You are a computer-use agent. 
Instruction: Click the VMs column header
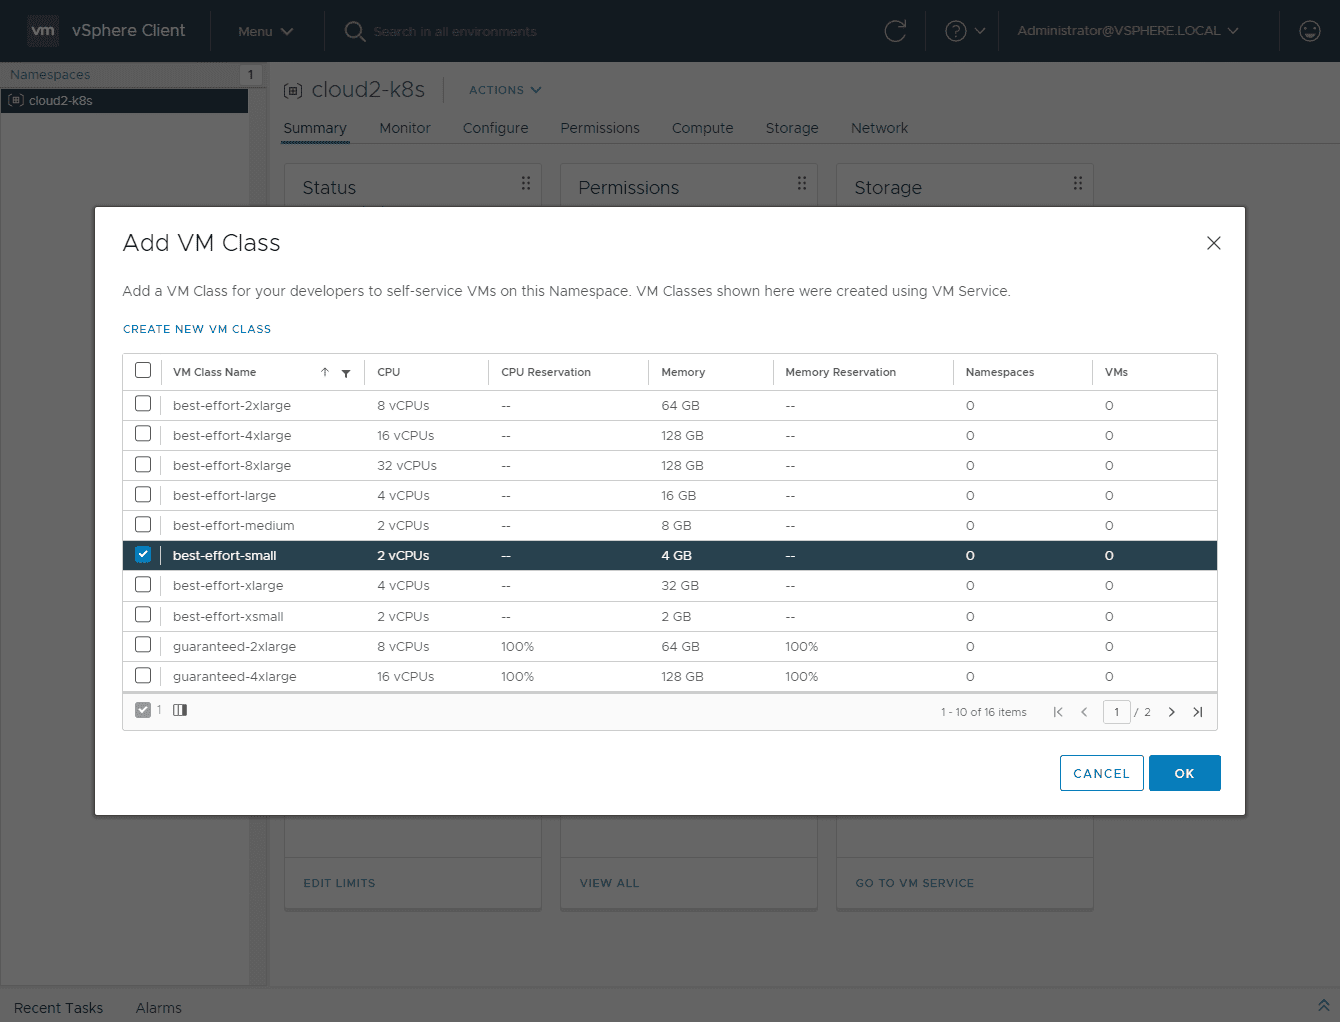tap(1116, 372)
